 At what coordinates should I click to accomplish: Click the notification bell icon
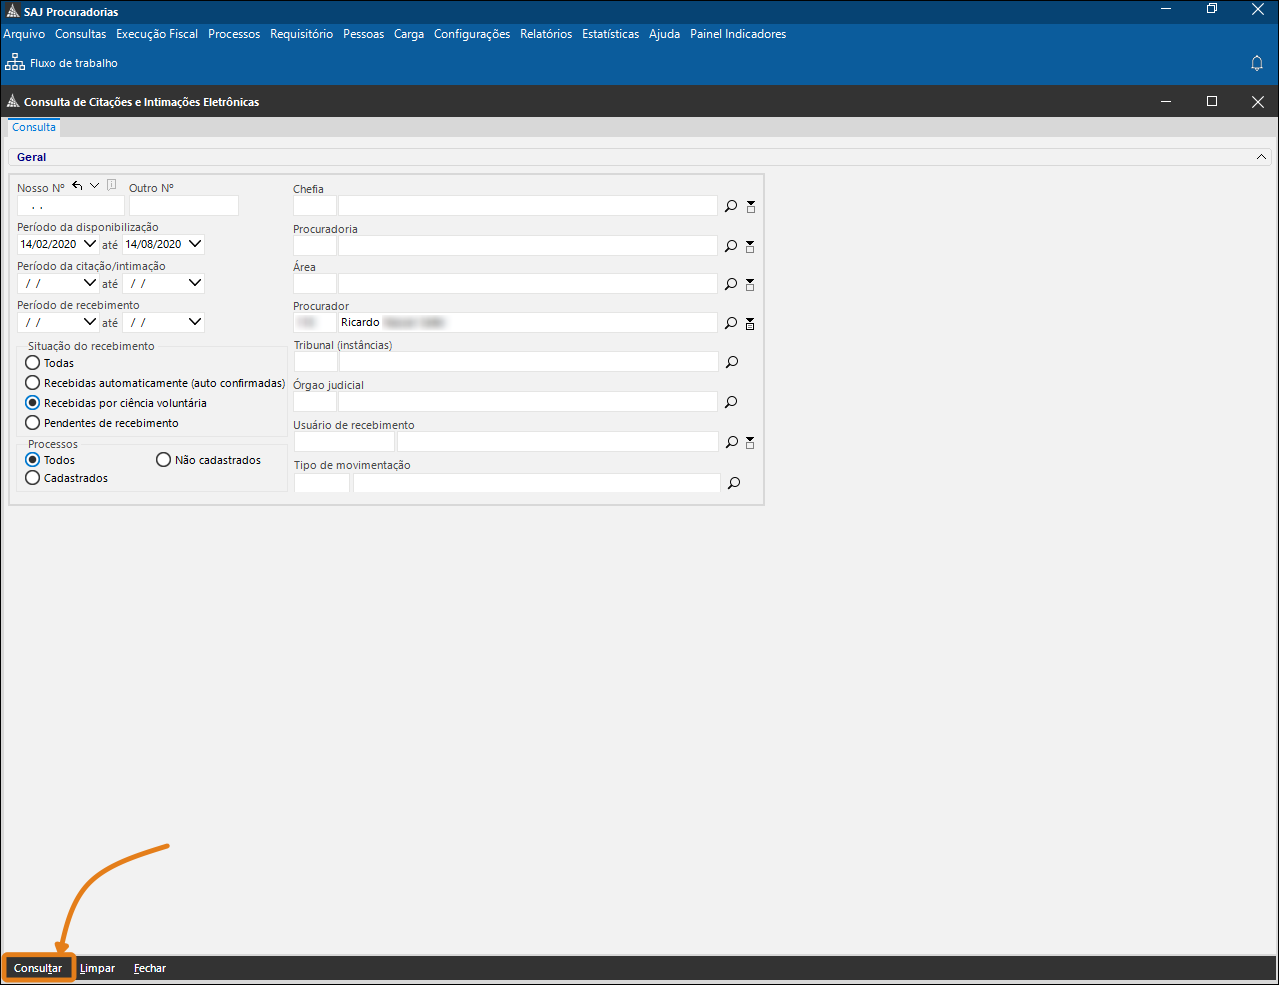coord(1257,63)
